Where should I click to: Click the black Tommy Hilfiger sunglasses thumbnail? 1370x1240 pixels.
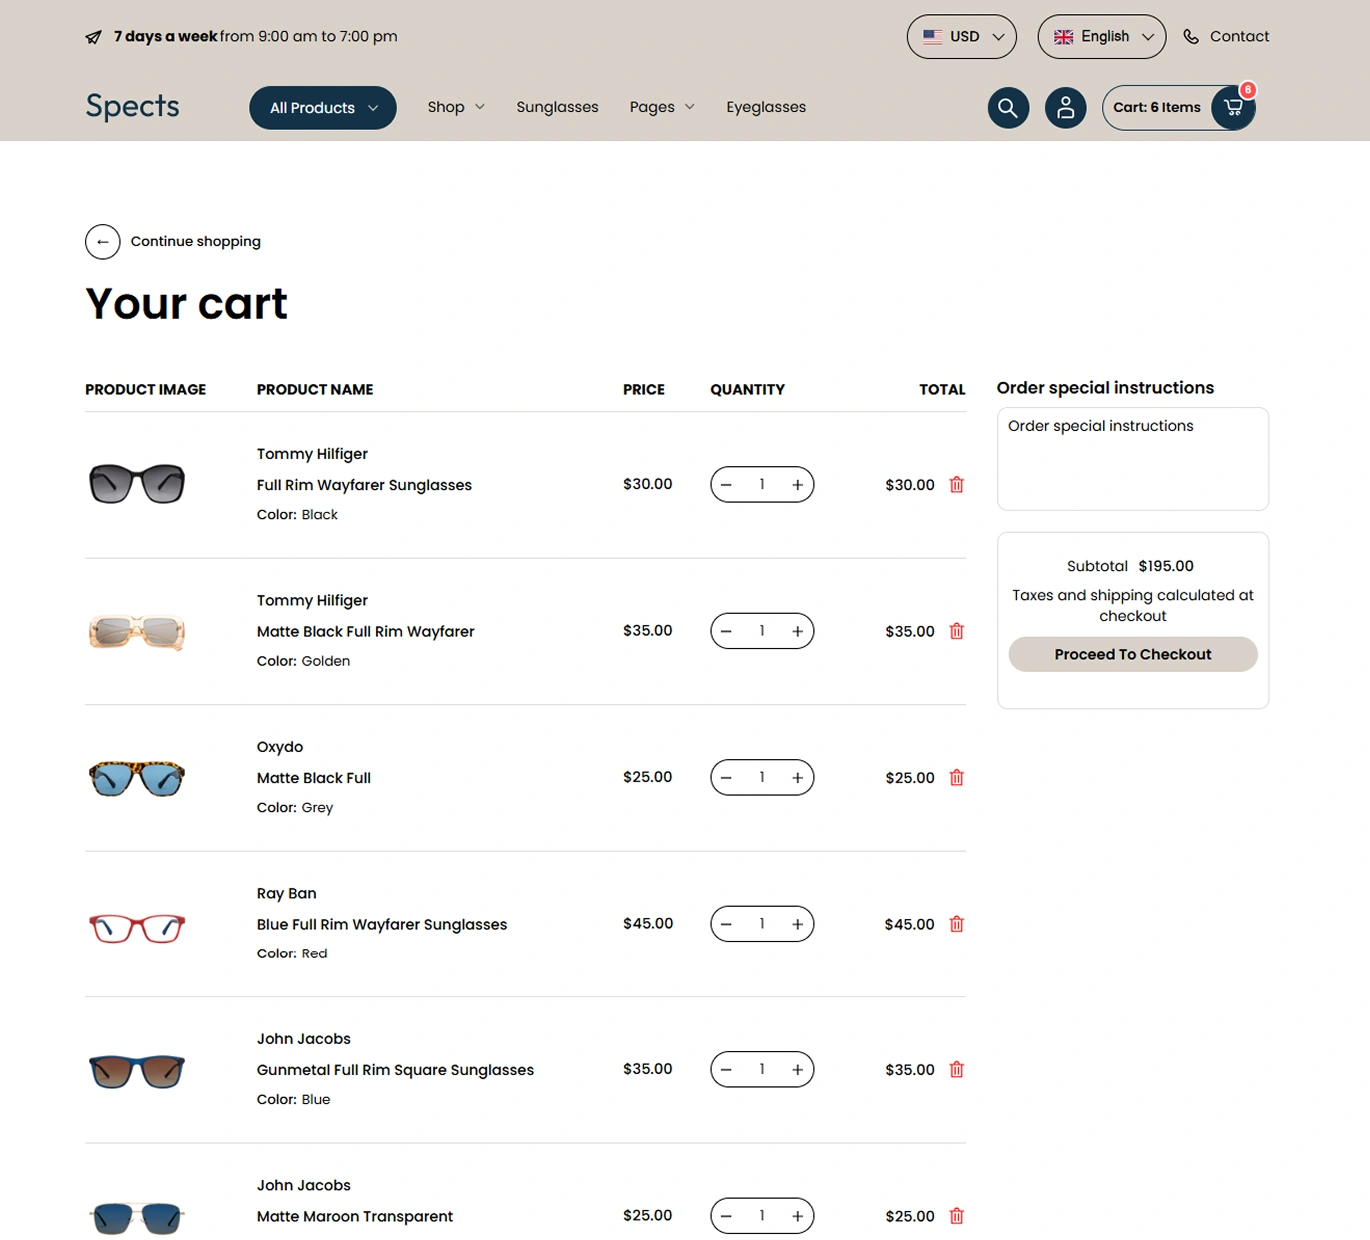[137, 484]
